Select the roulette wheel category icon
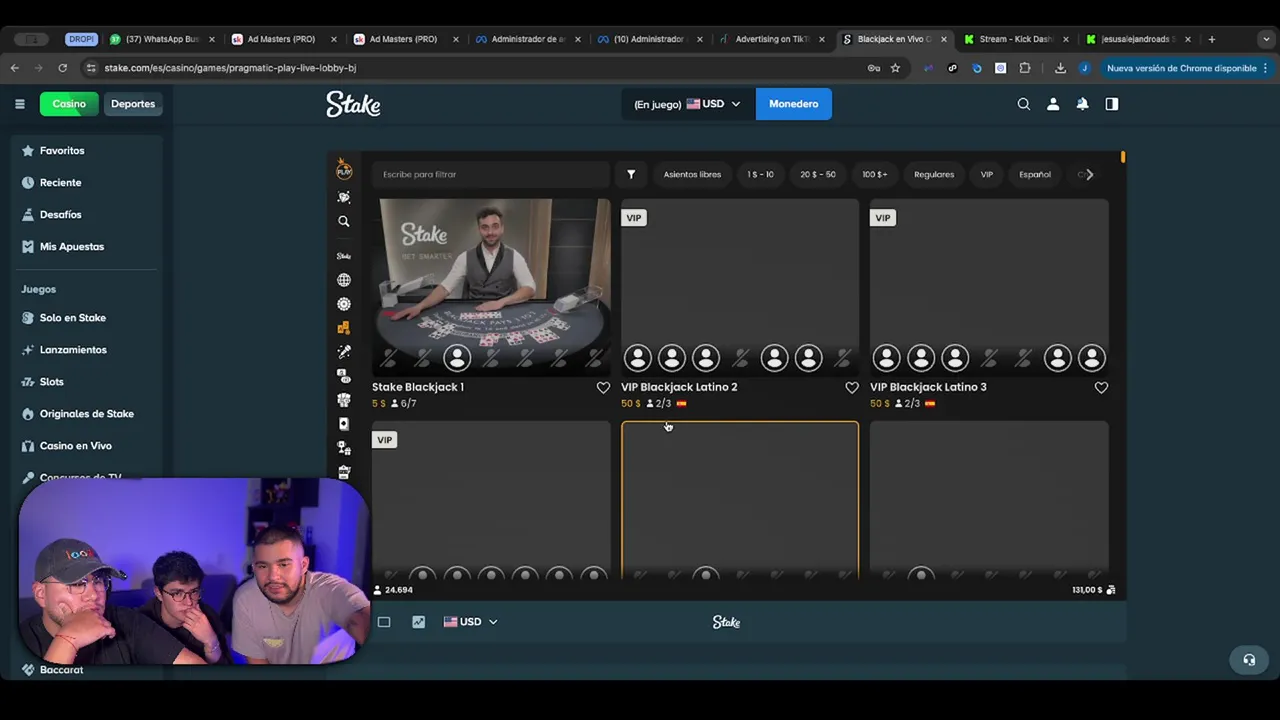The width and height of the screenshot is (1280, 720). (344, 304)
